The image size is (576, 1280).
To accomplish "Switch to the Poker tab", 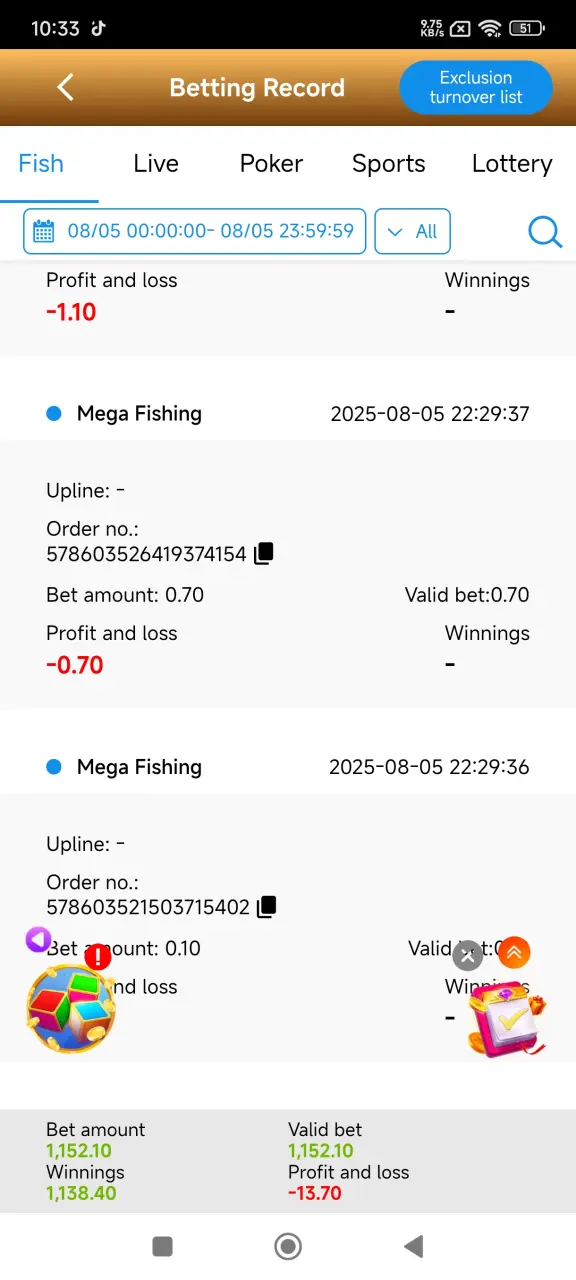I will (271, 164).
